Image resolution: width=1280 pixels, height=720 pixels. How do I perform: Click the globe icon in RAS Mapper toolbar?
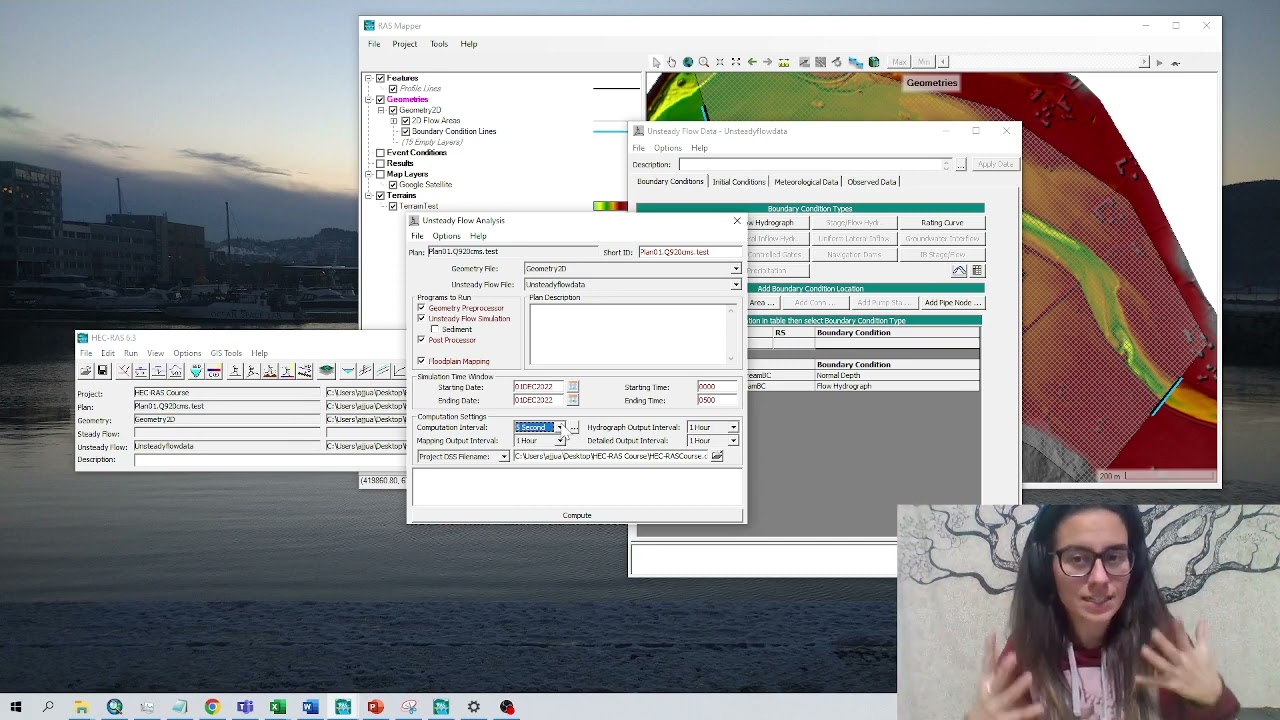click(x=688, y=62)
